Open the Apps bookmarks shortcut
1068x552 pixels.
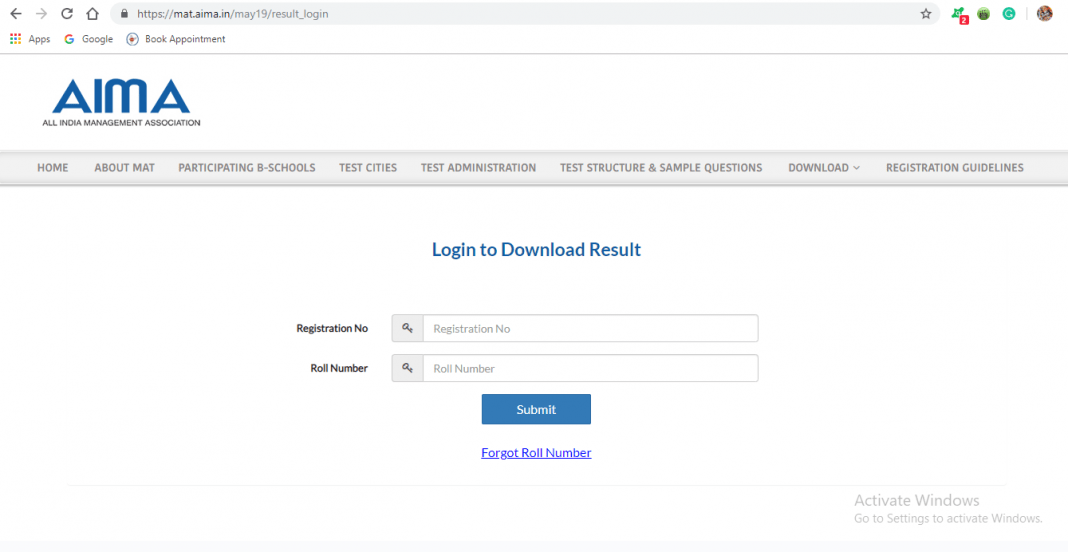(x=30, y=40)
